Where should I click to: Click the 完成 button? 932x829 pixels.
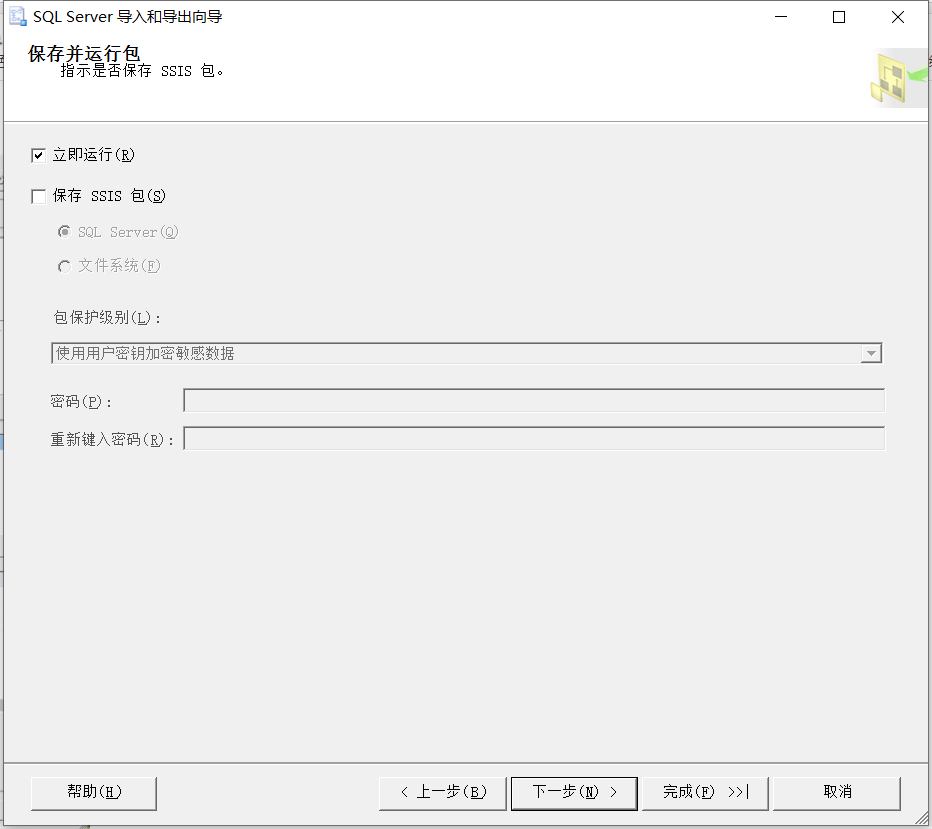coord(705,792)
